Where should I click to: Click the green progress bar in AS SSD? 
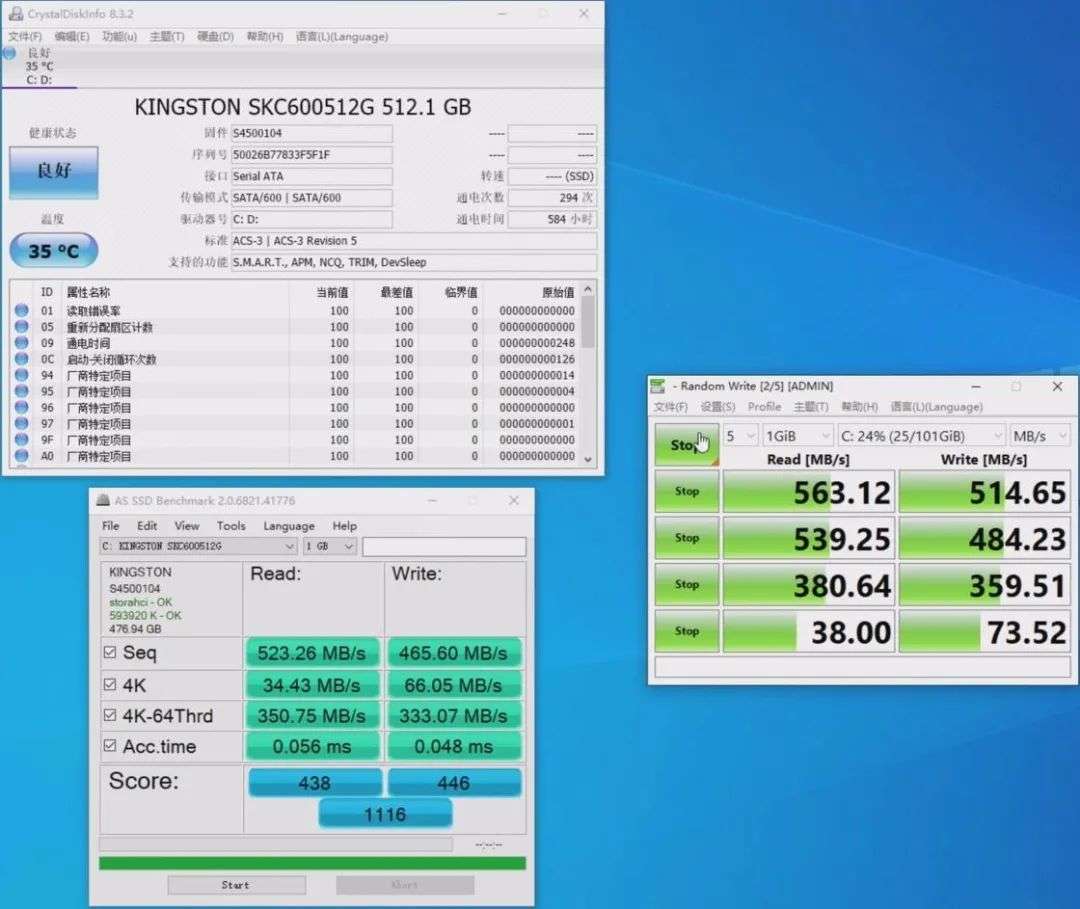tap(312, 863)
